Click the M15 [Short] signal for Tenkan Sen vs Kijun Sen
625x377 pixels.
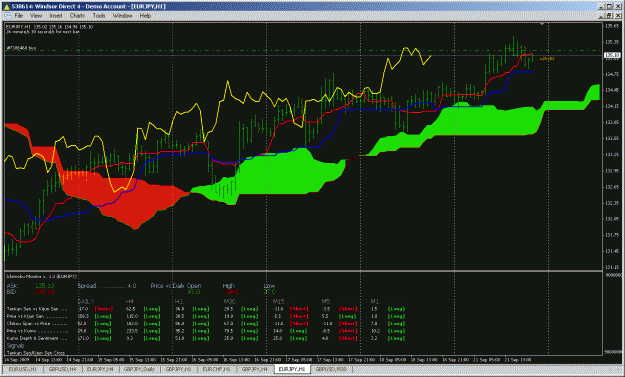[x=299, y=309]
